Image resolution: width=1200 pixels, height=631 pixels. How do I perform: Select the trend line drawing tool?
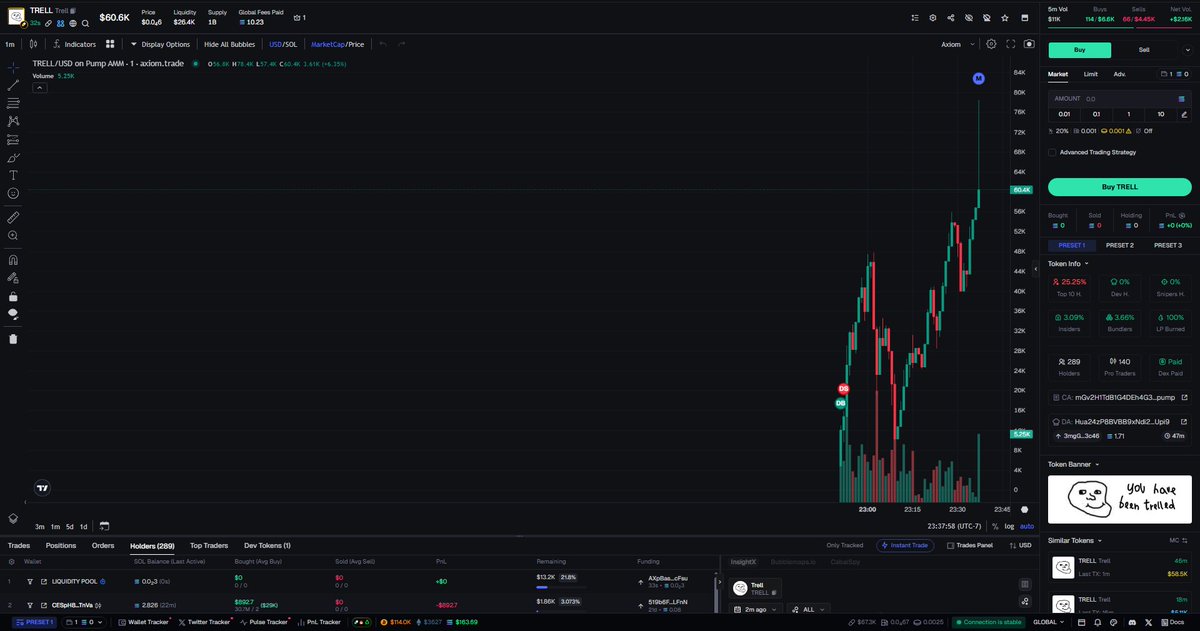(x=13, y=86)
